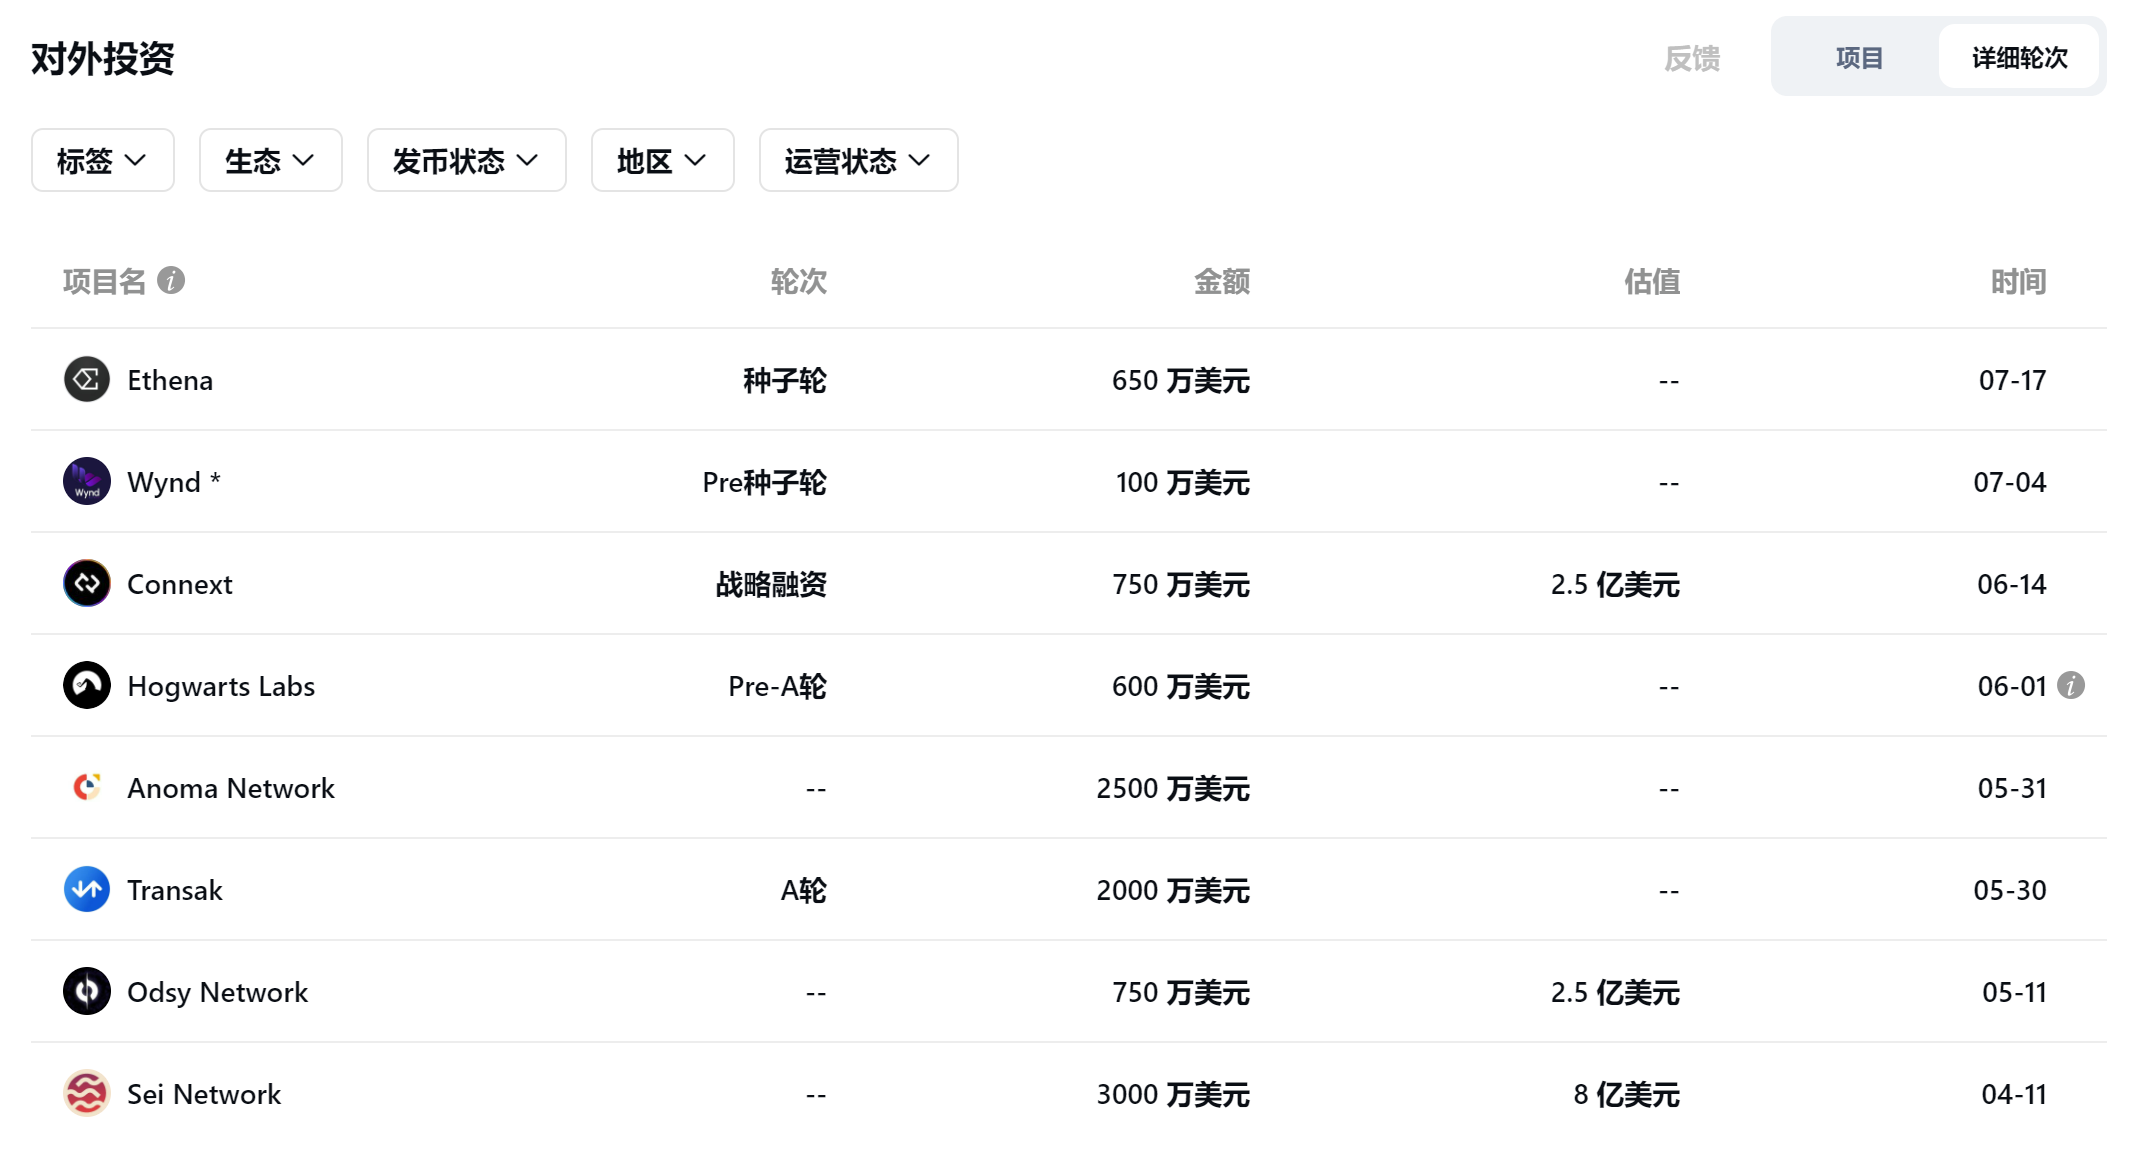Switch to the 项目 tab

coord(1859,58)
